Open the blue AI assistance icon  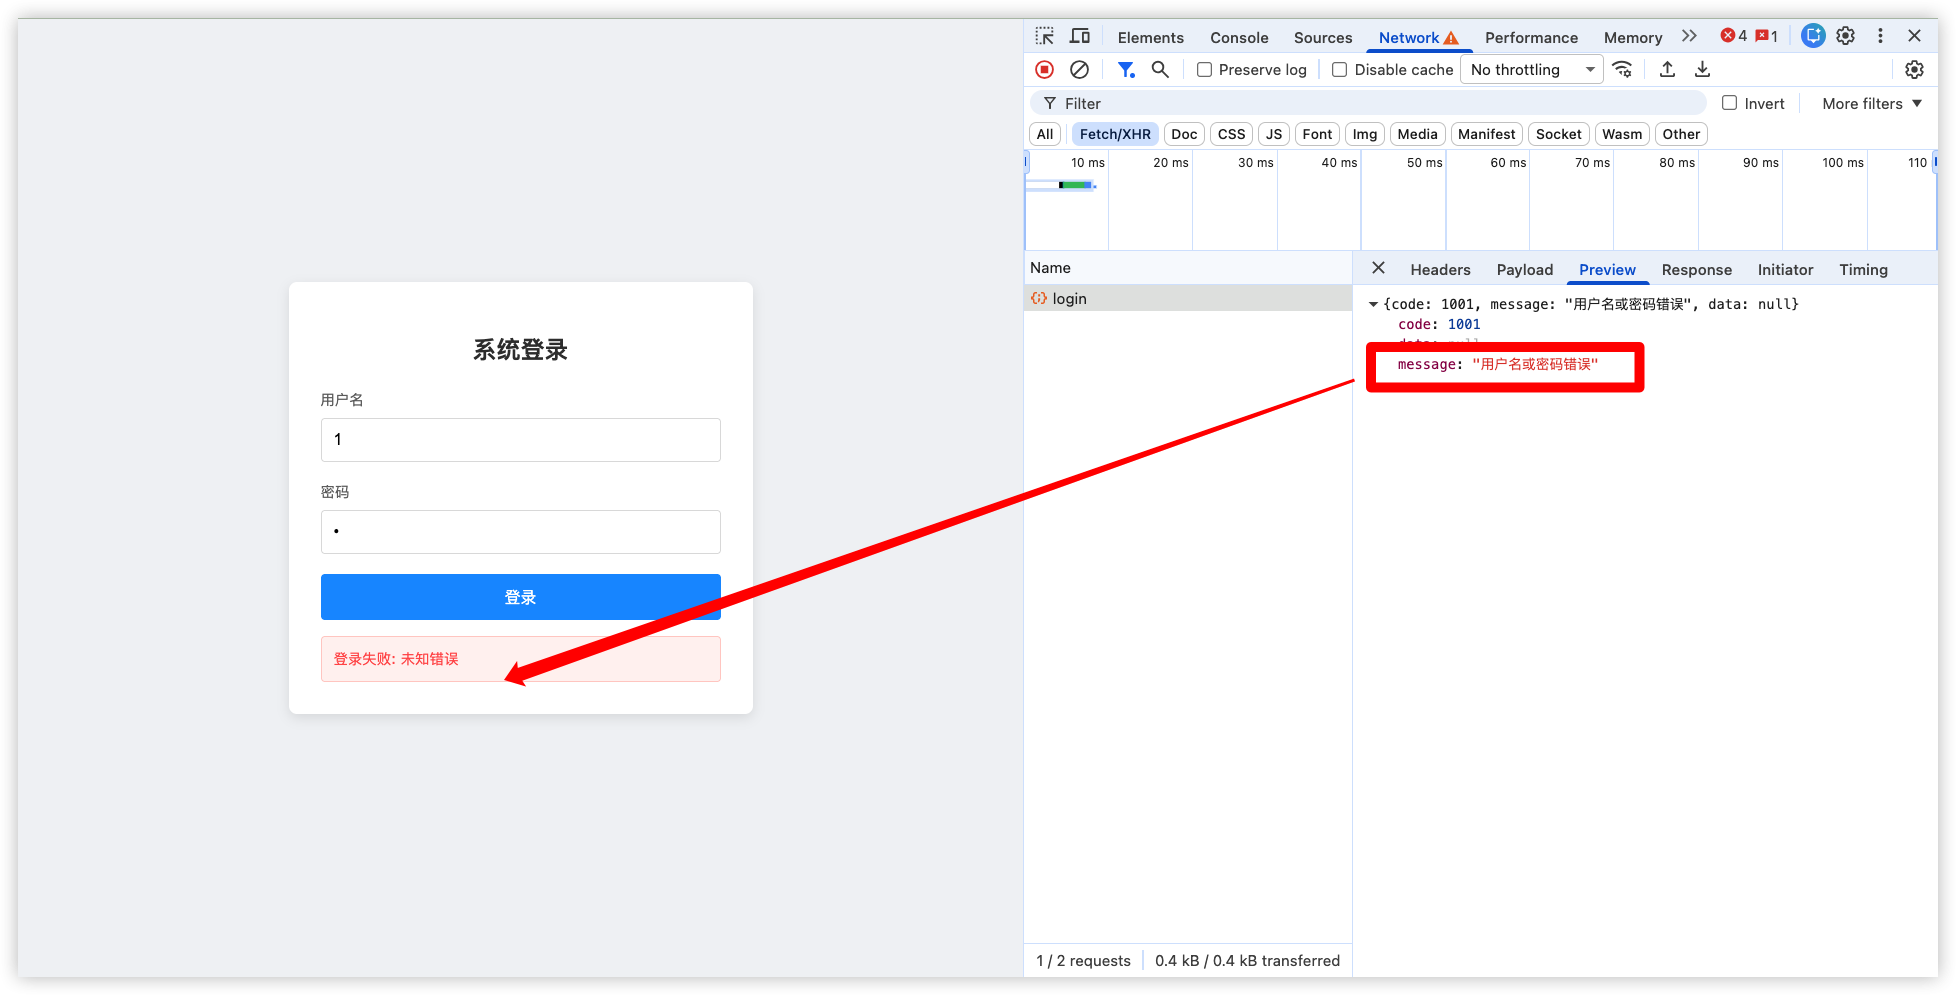click(1813, 36)
